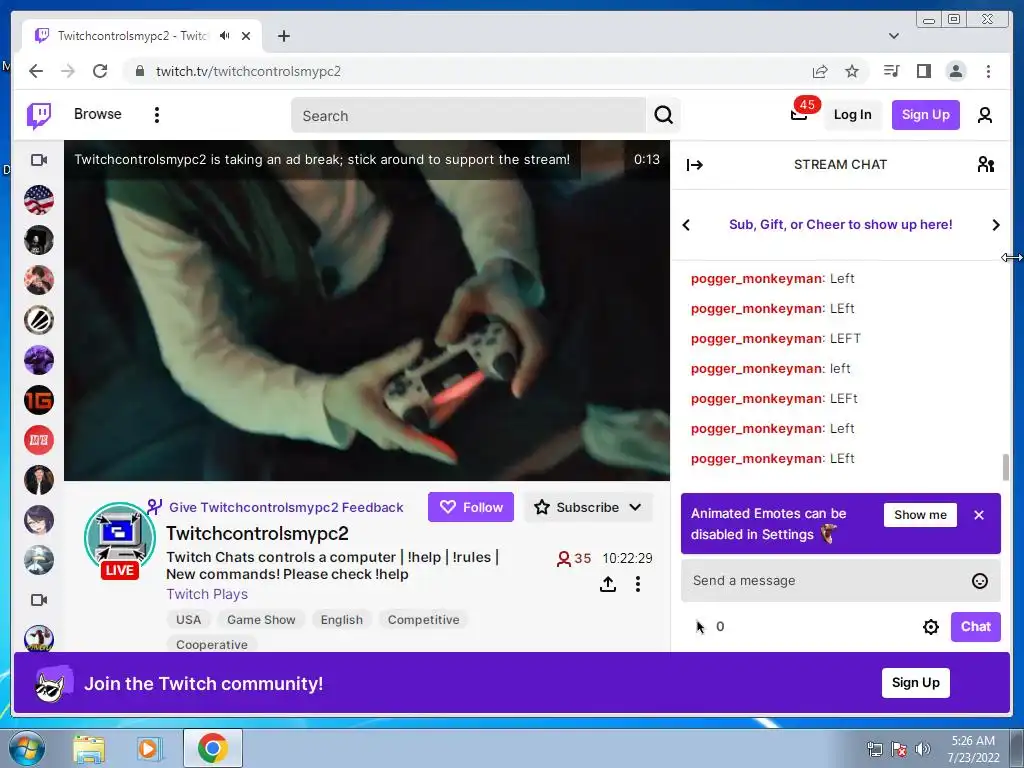Expand the Chrome tab search chevron
Image resolution: width=1024 pixels, height=768 pixels.
[893, 36]
